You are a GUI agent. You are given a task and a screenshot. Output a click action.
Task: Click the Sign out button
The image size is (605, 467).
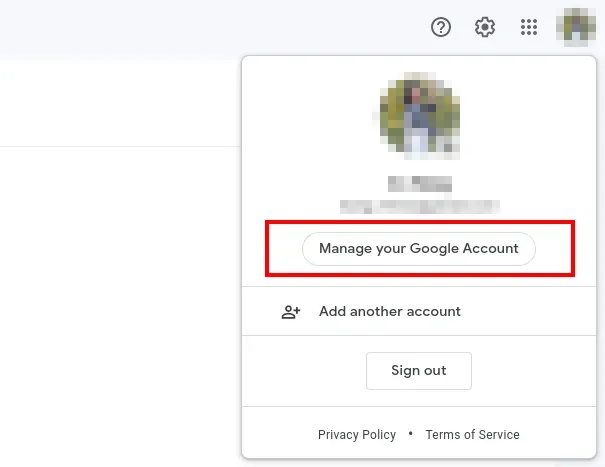pos(419,371)
